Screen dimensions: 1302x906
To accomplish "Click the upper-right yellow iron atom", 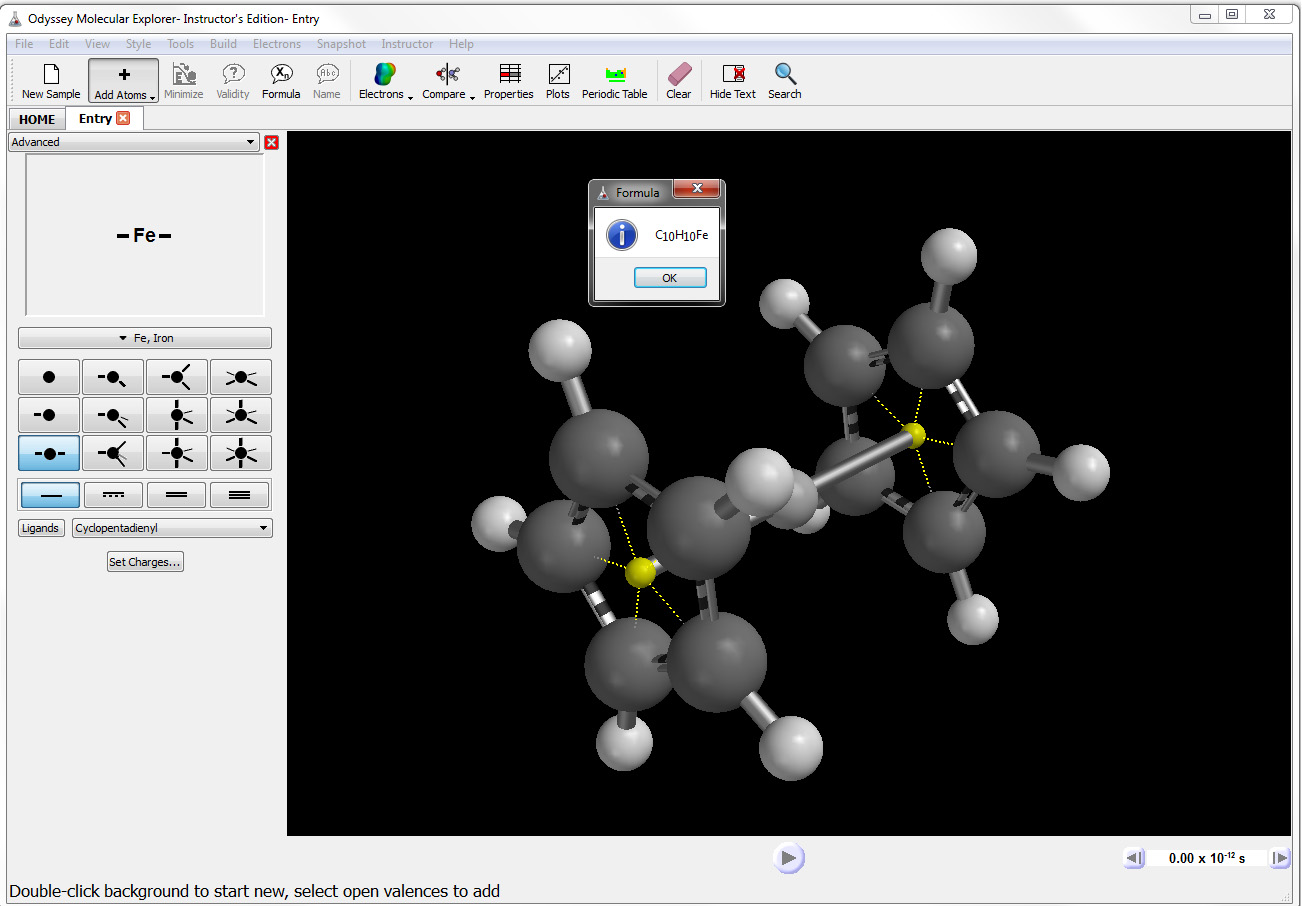I will pyautogui.click(x=913, y=435).
